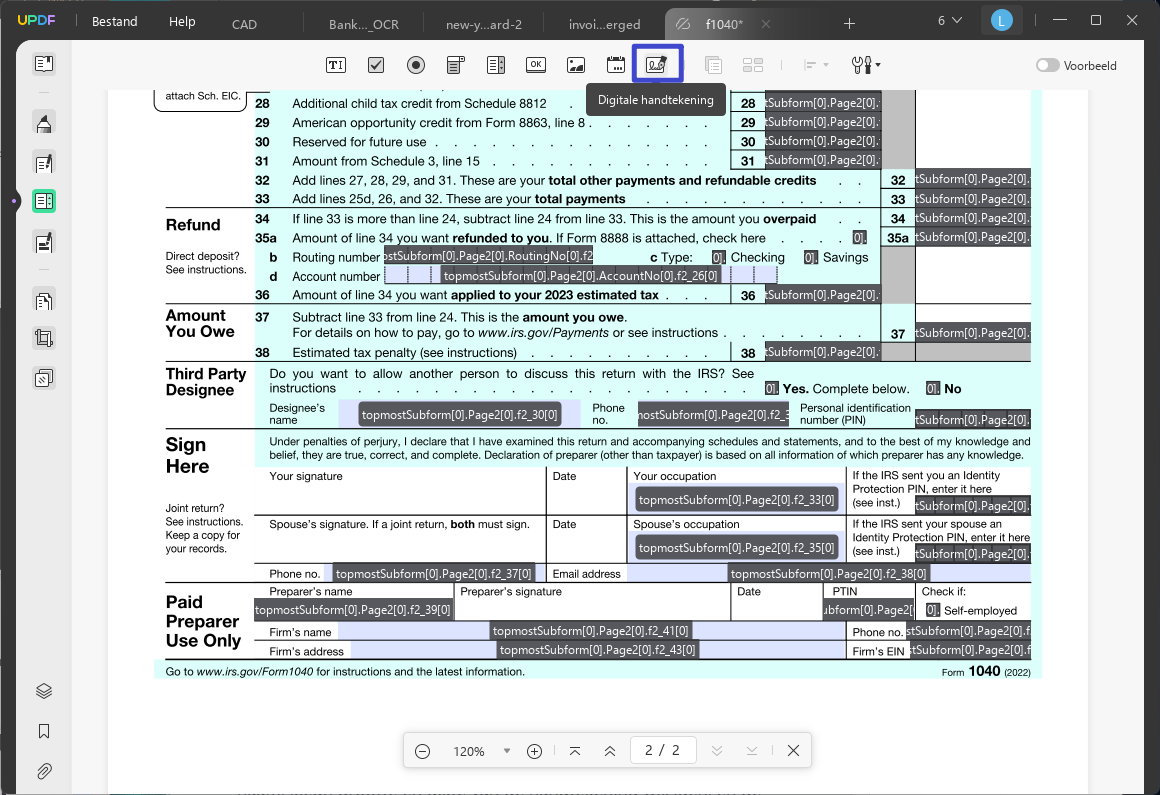The image size is (1160, 795).
Task: Check the Yes third party designee box
Action: pos(772,388)
